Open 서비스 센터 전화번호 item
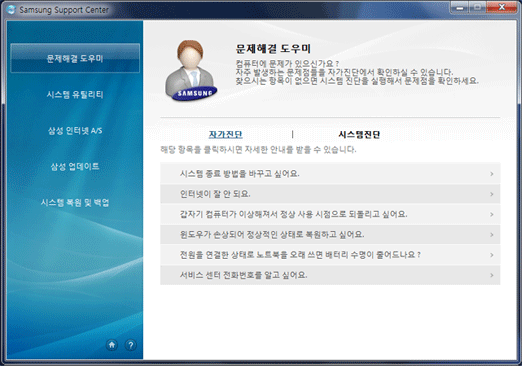This screenshot has height=366, width=522. [330, 275]
